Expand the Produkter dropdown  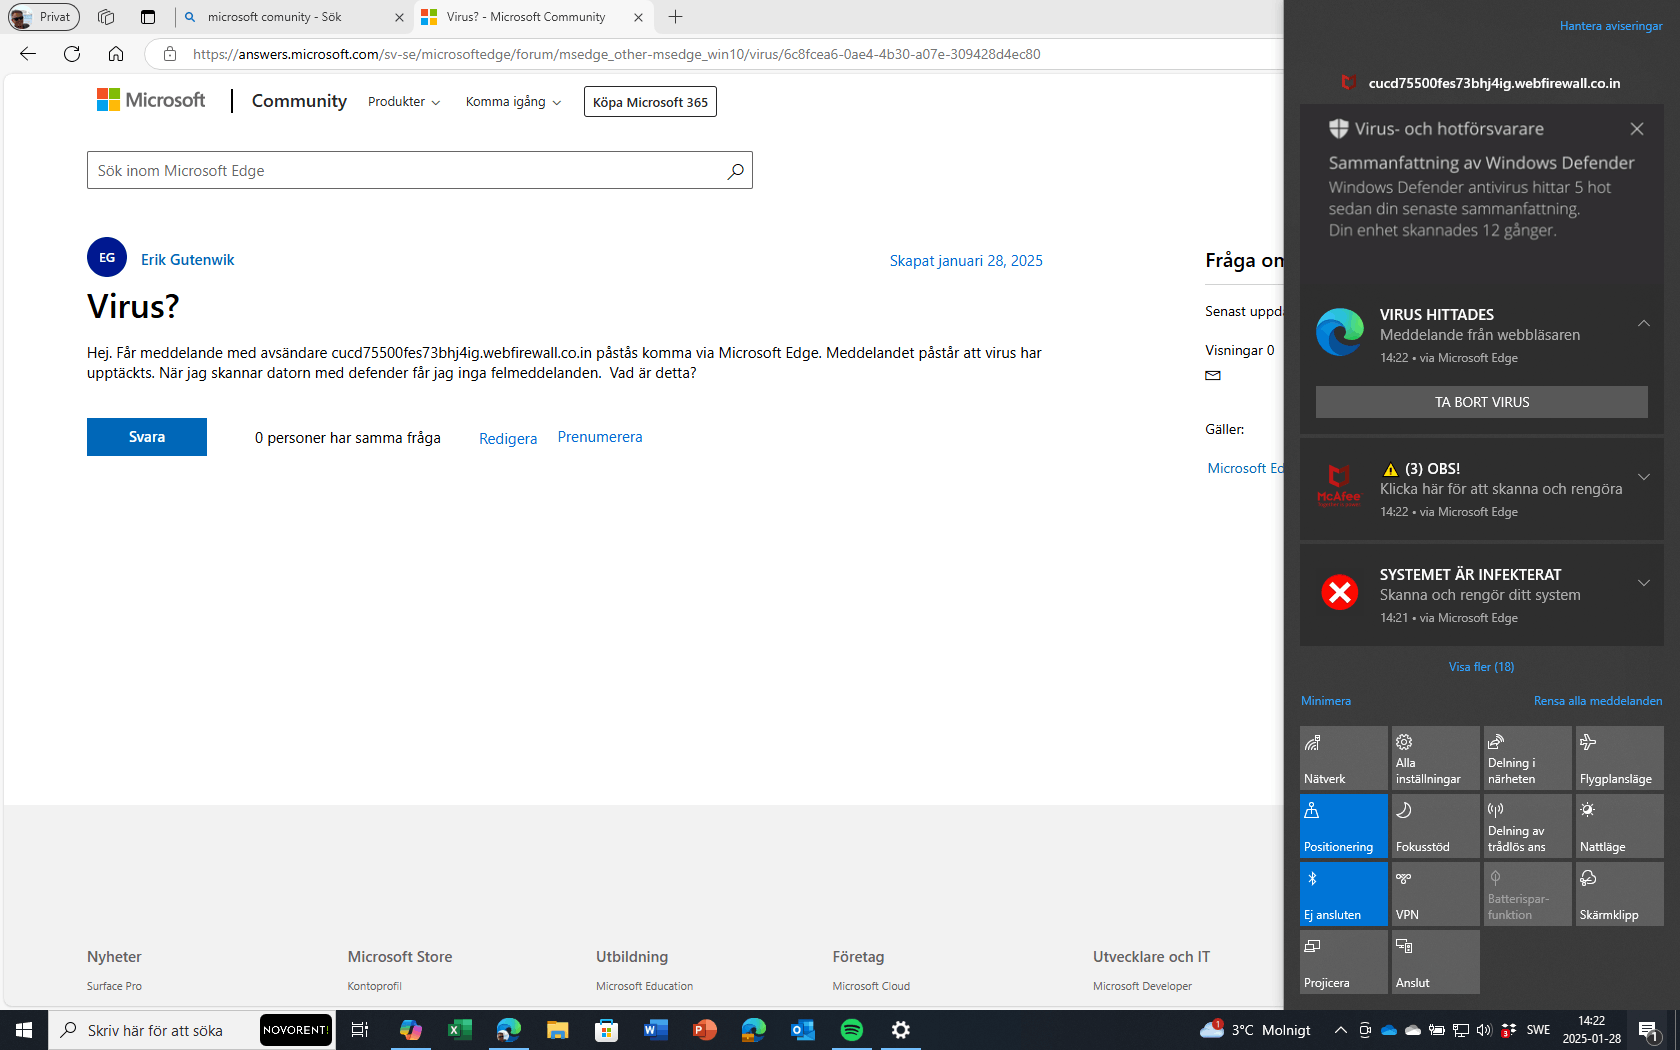point(404,102)
